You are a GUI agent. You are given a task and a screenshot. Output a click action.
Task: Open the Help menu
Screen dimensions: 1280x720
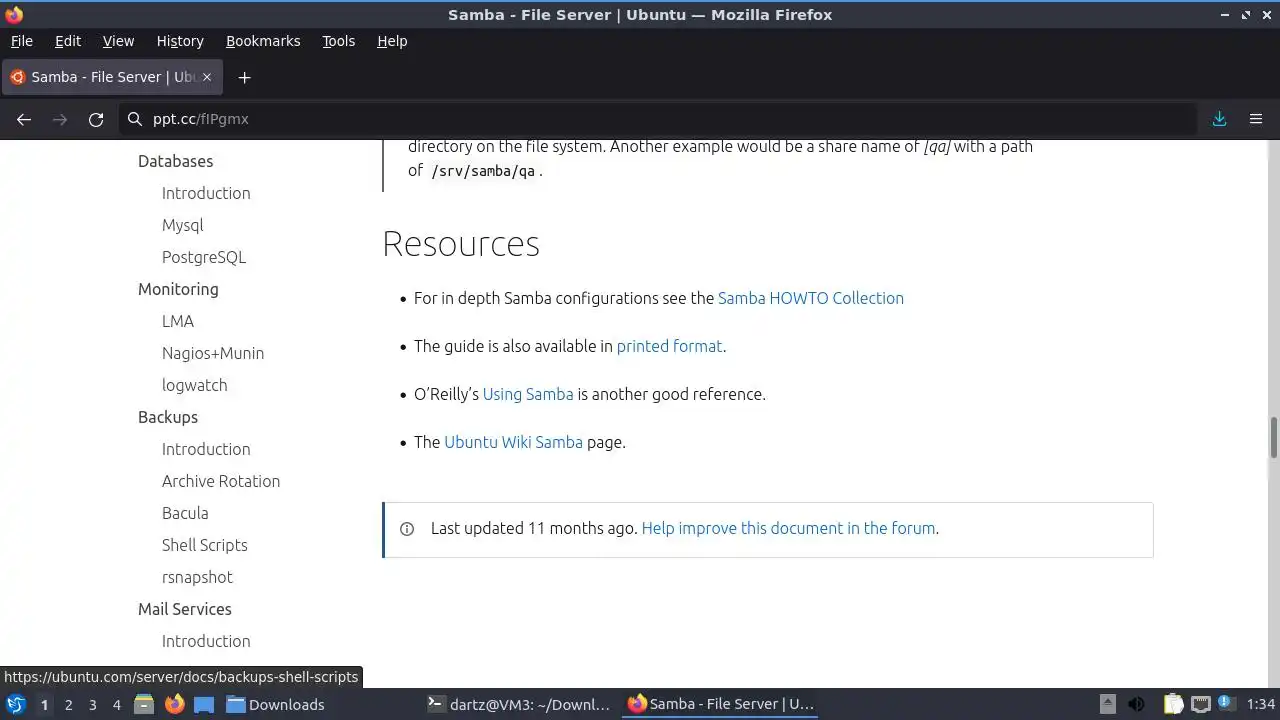pyautogui.click(x=392, y=41)
